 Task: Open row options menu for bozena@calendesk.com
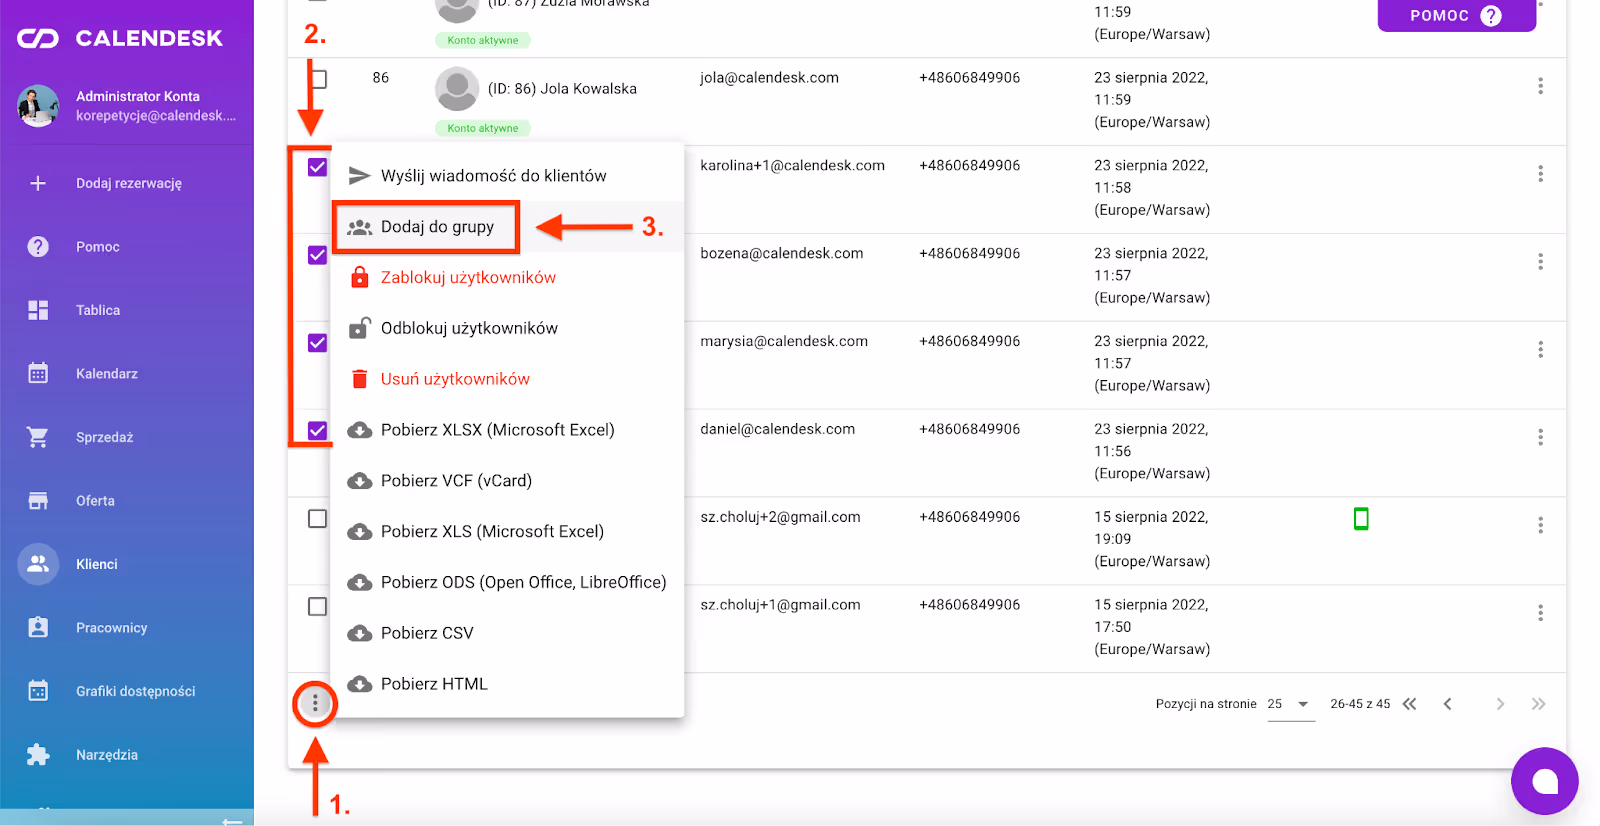(x=1540, y=262)
